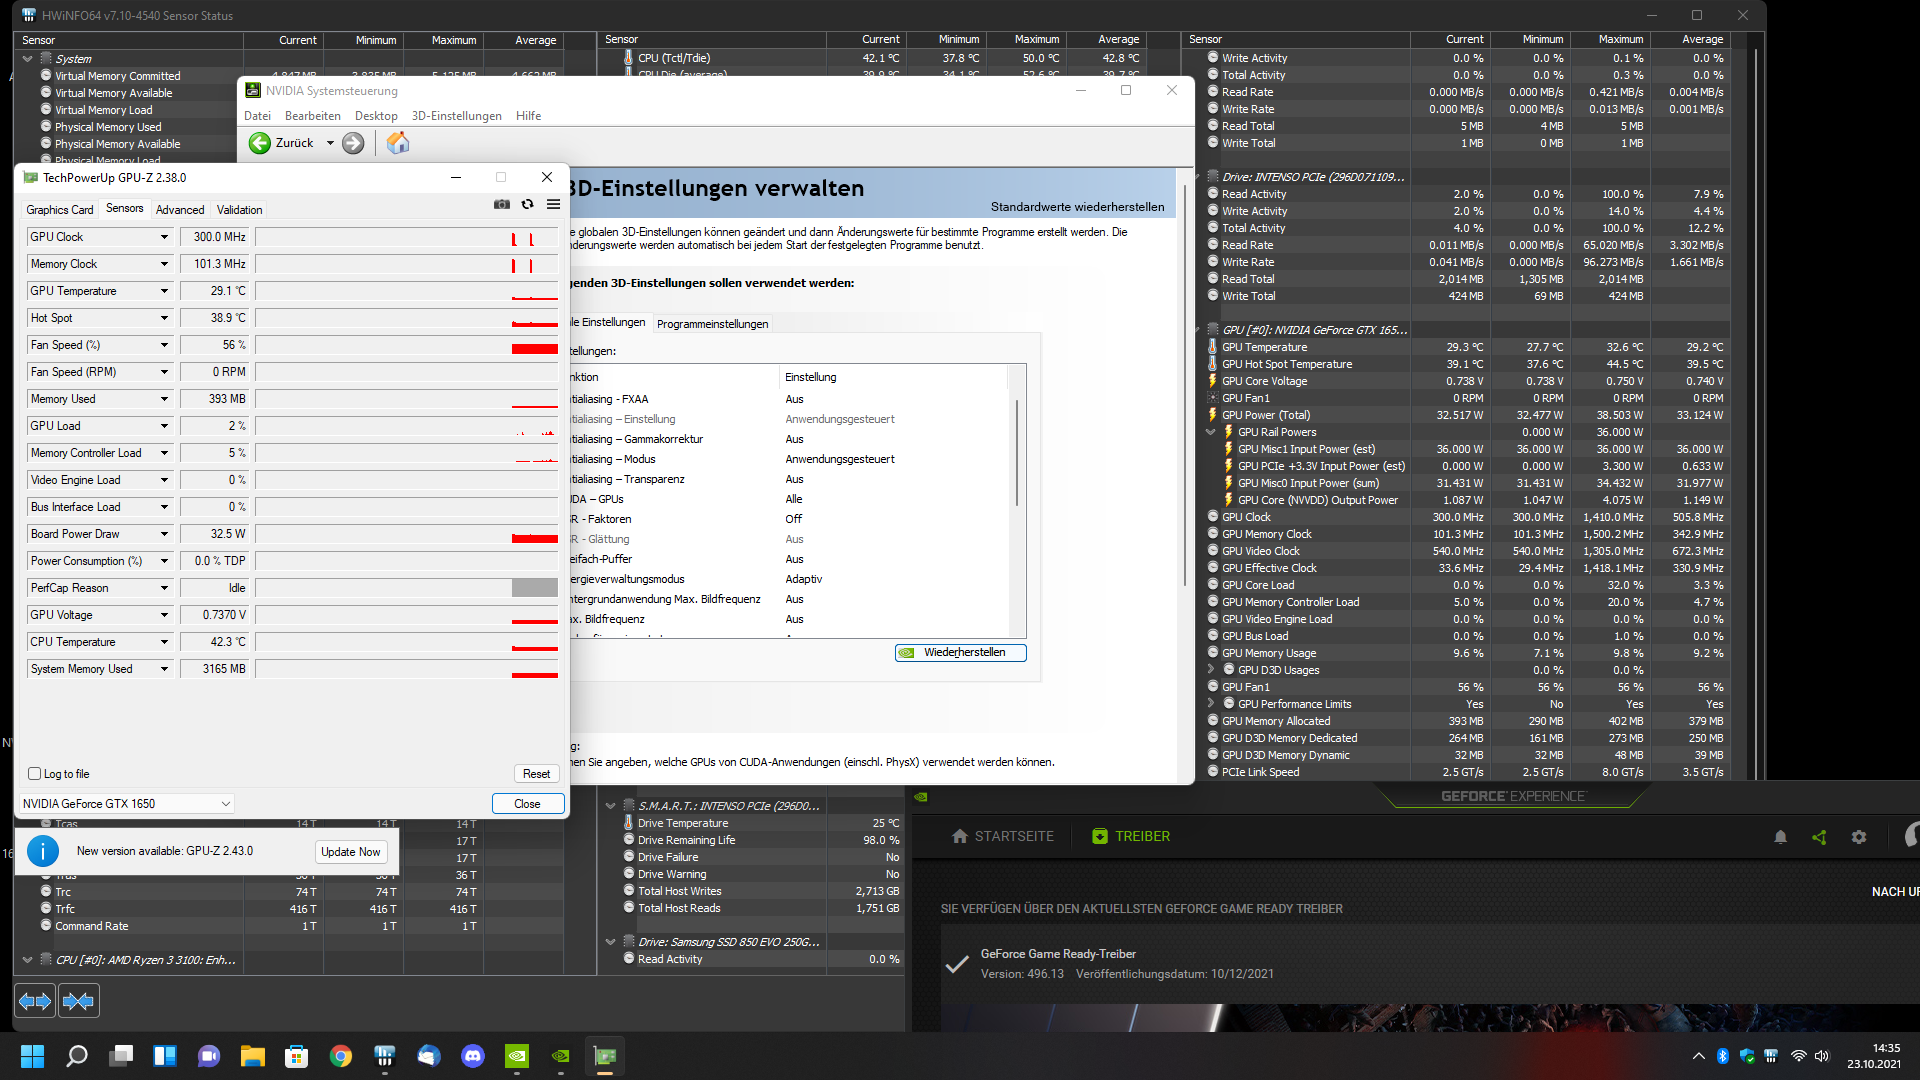
Task: Open Windows Start menu
Action: [x=32, y=1056]
